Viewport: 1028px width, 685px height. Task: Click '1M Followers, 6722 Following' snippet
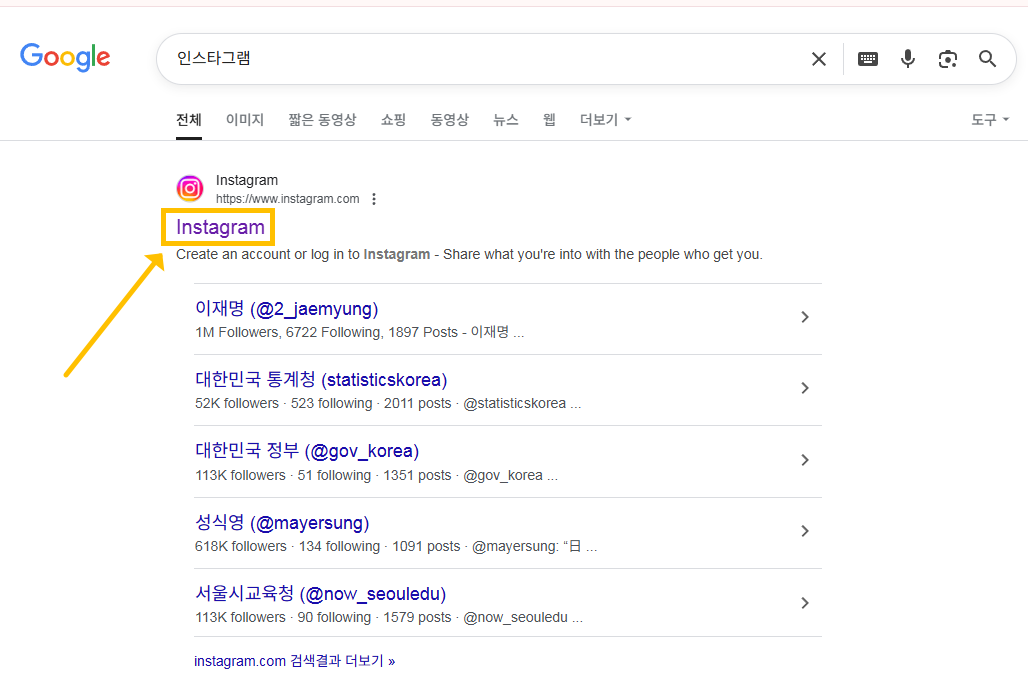click(x=359, y=332)
